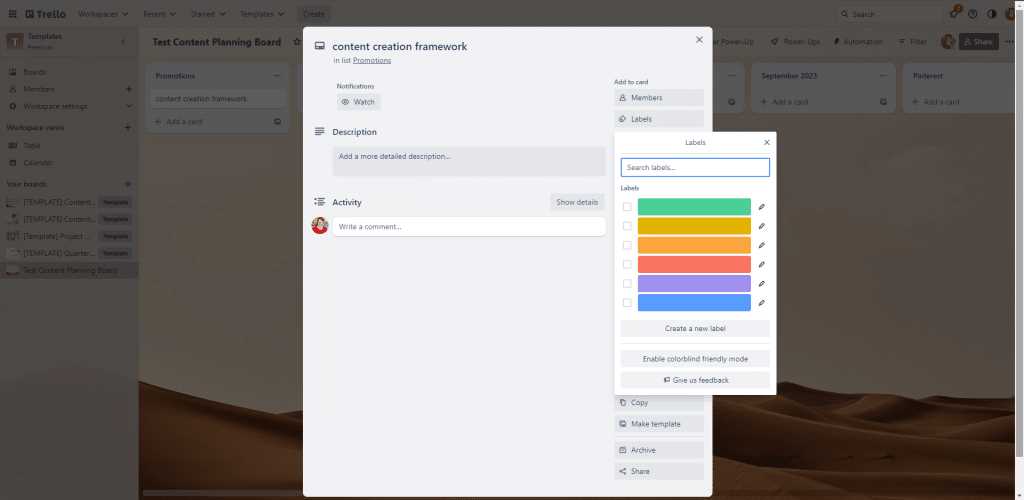Click Make template button
The width and height of the screenshot is (1024, 500).
[659, 424]
